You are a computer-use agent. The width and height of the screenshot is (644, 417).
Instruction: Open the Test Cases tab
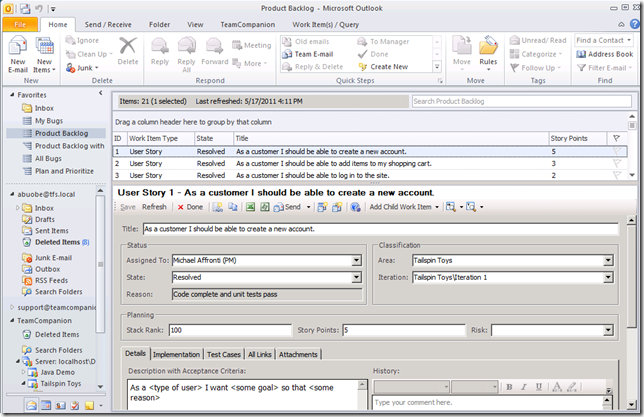pos(222,354)
